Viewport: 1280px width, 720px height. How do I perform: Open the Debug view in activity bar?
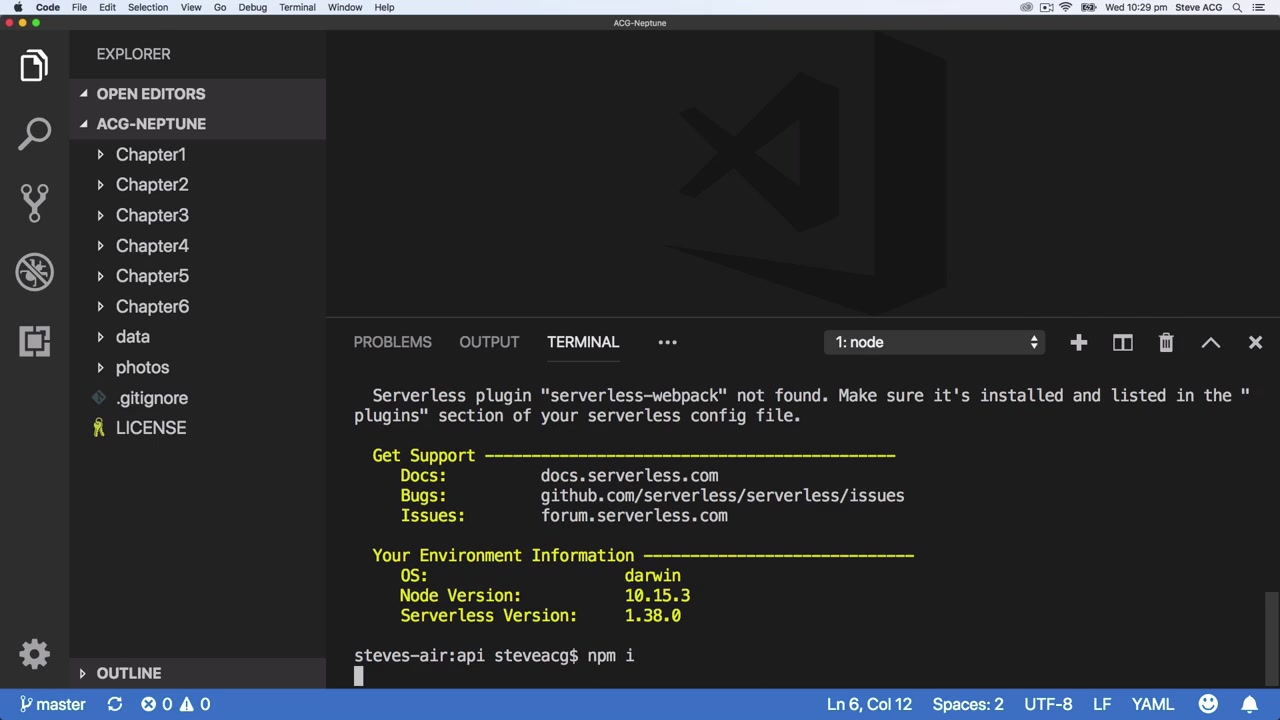click(34, 271)
